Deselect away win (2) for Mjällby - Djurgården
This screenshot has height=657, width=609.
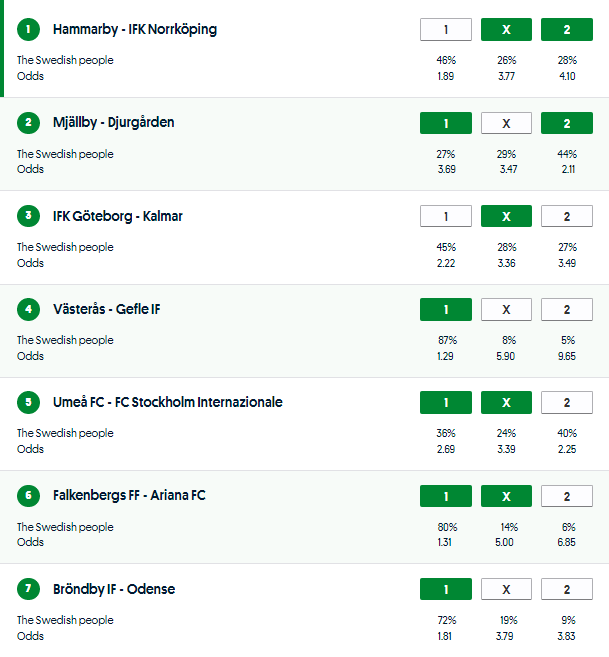[x=566, y=123]
